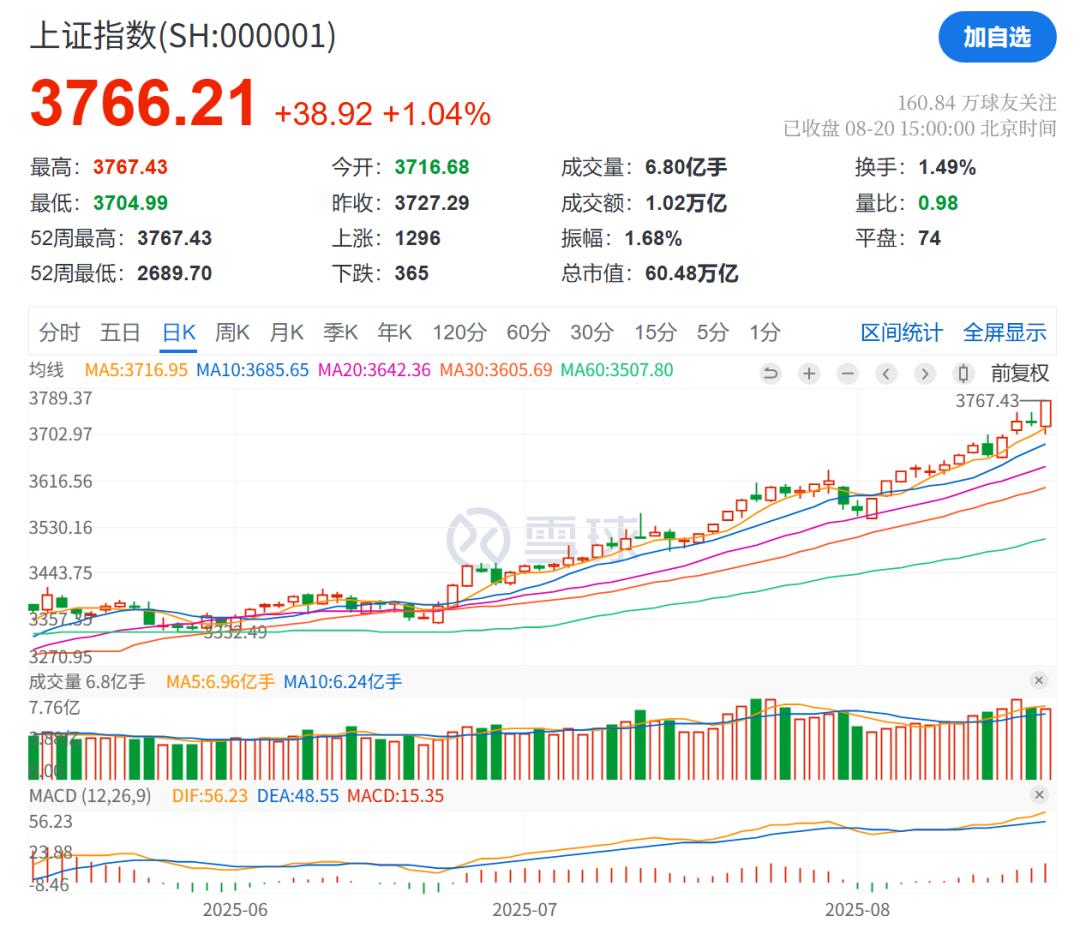Open the 月K chart tab

(287, 333)
